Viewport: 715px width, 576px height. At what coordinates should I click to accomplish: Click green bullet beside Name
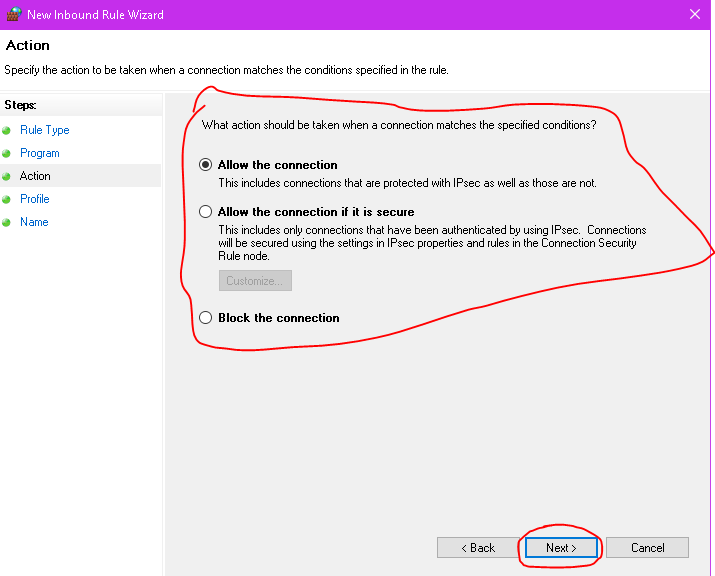pyautogui.click(x=6, y=223)
